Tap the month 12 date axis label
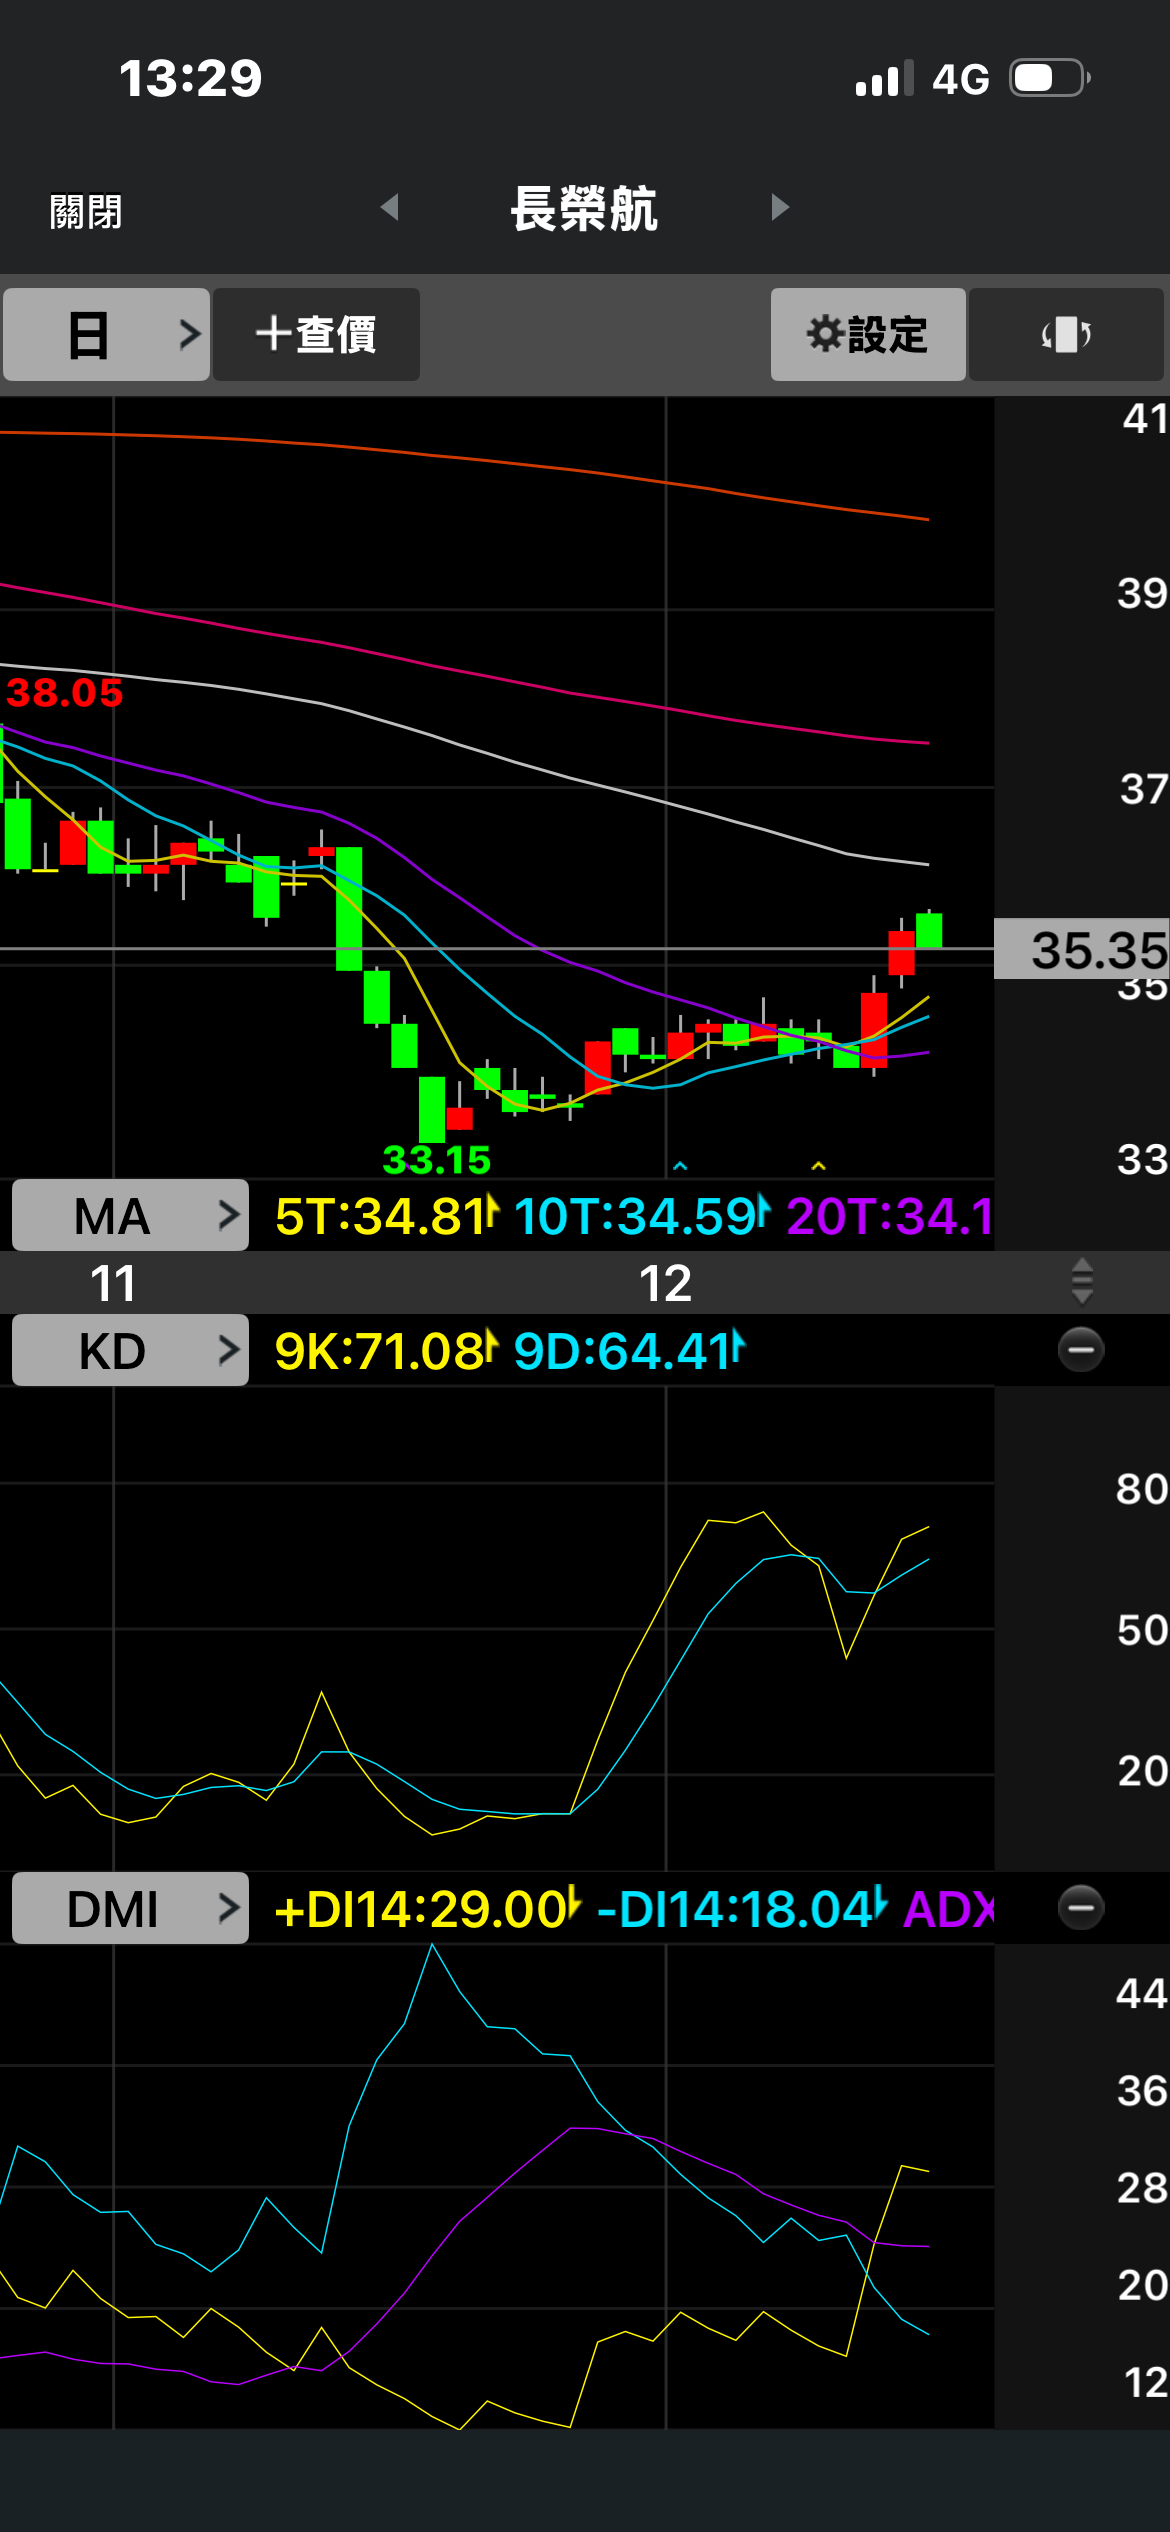Image resolution: width=1170 pixels, height=2532 pixels. pos(665,1283)
